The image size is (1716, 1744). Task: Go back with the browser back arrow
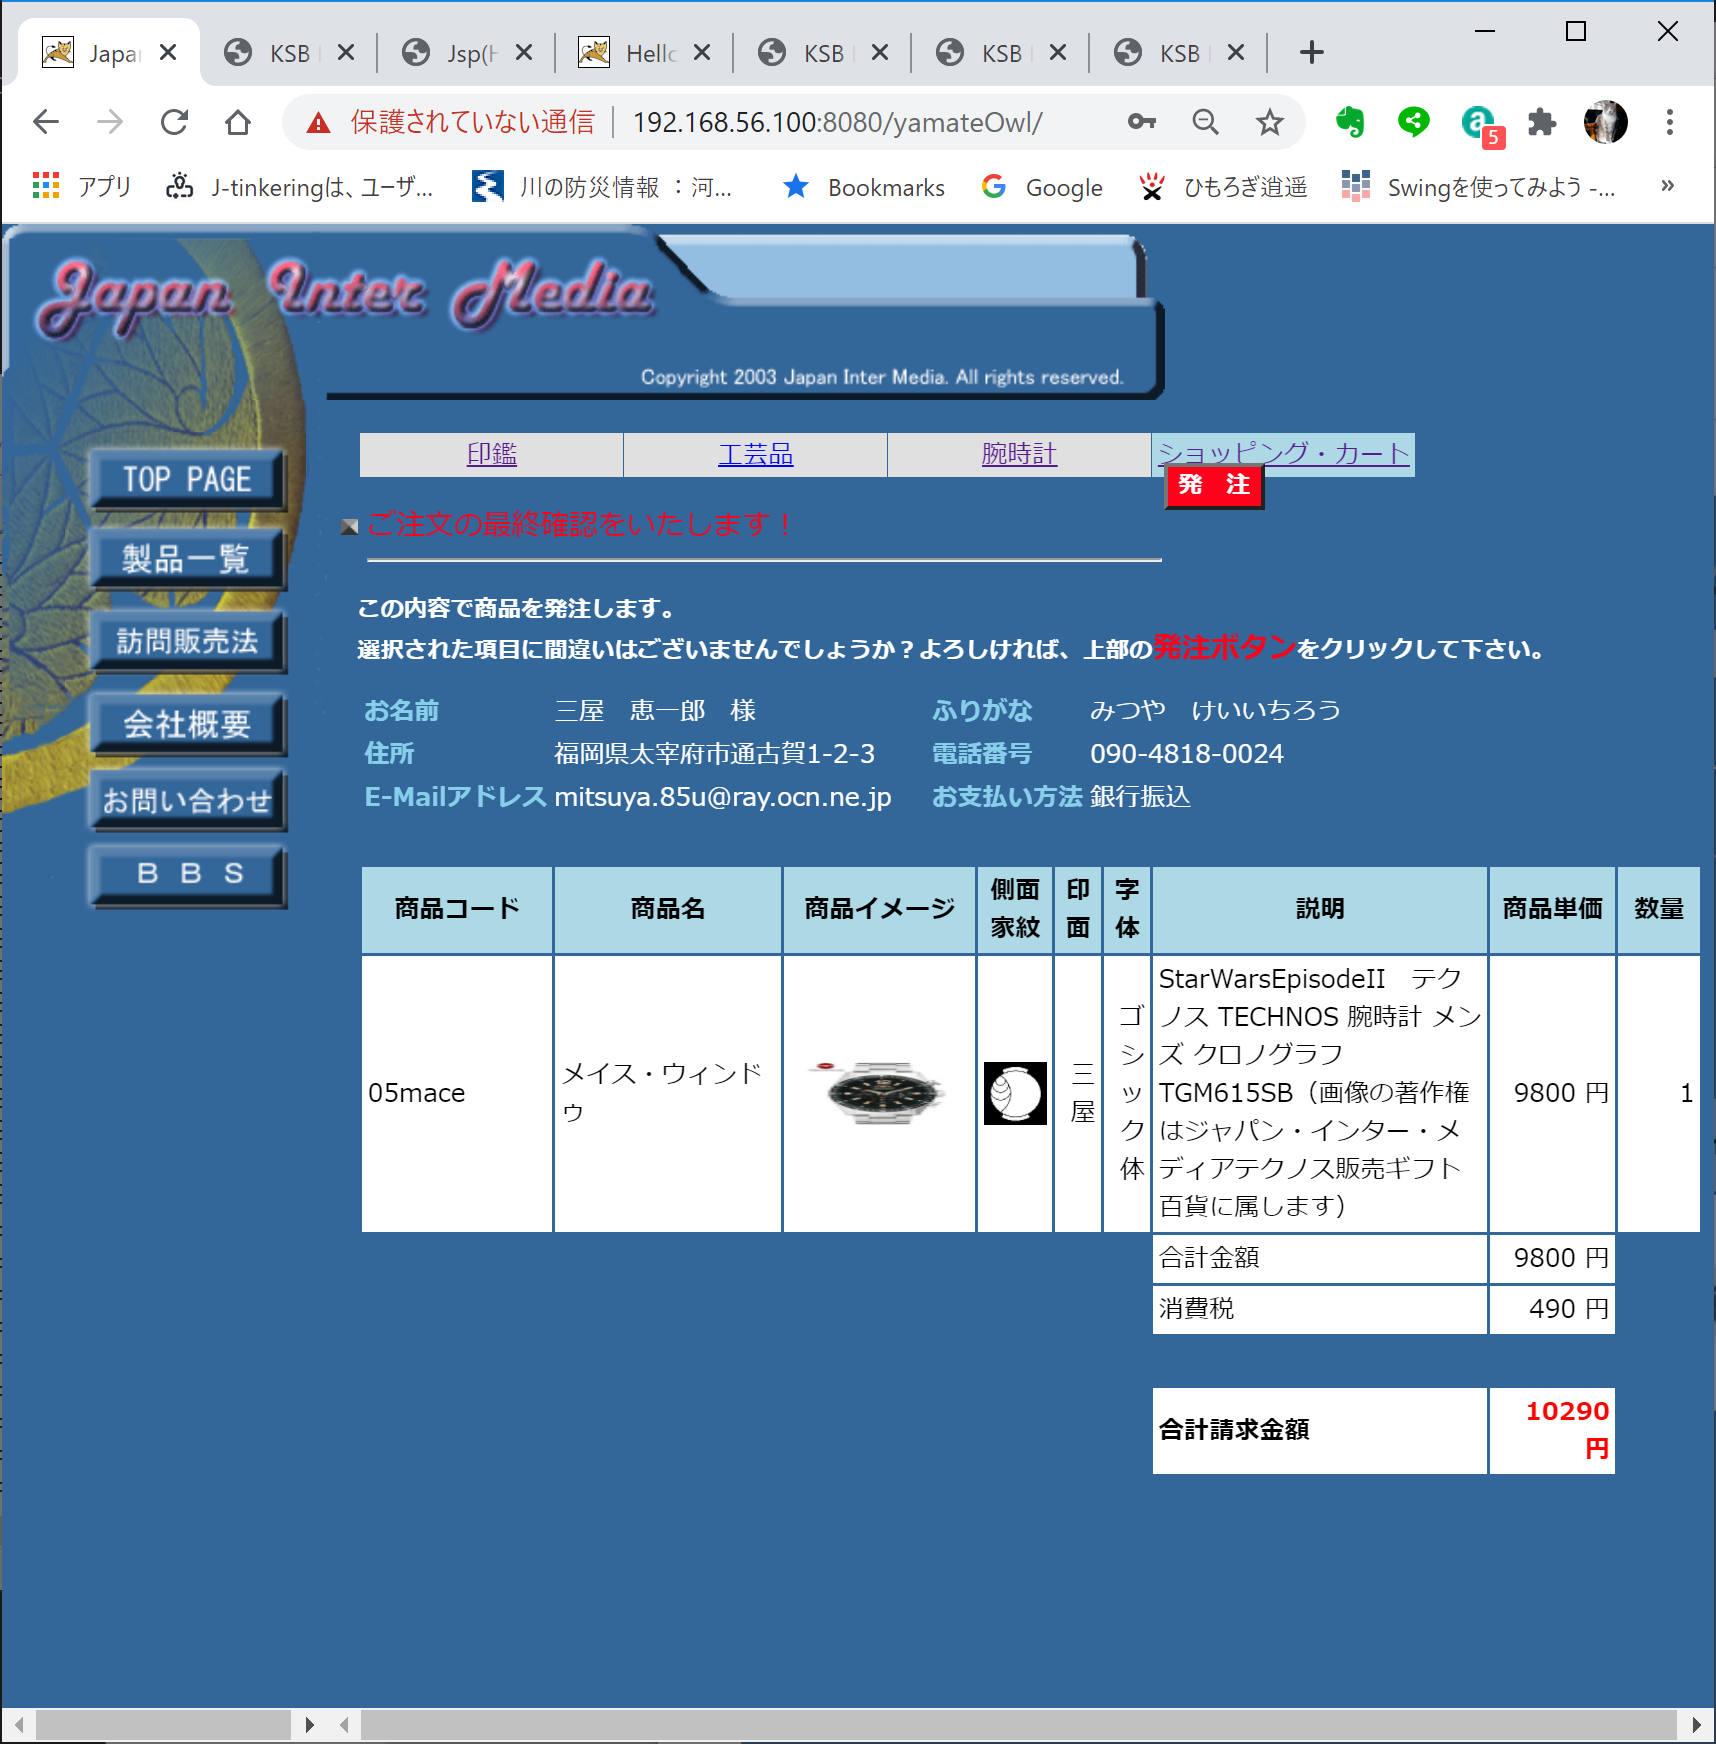46,122
